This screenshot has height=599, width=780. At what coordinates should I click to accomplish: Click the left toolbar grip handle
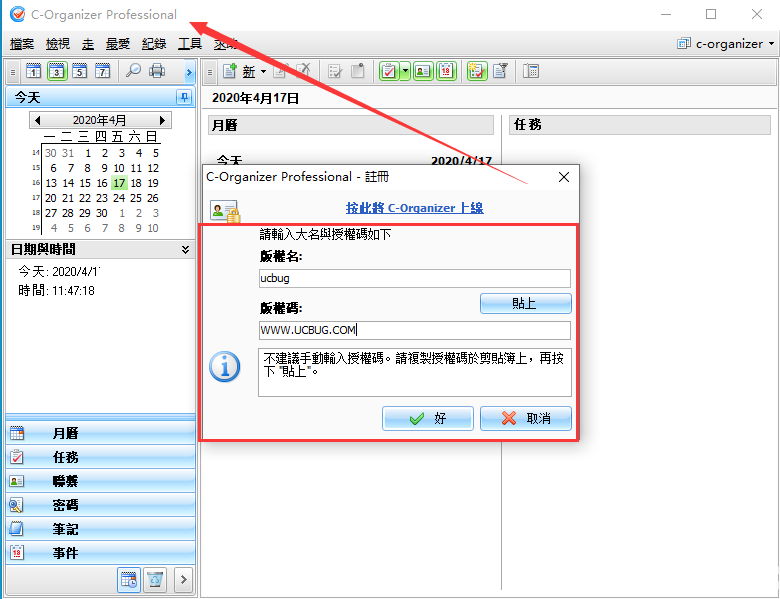(x=13, y=72)
